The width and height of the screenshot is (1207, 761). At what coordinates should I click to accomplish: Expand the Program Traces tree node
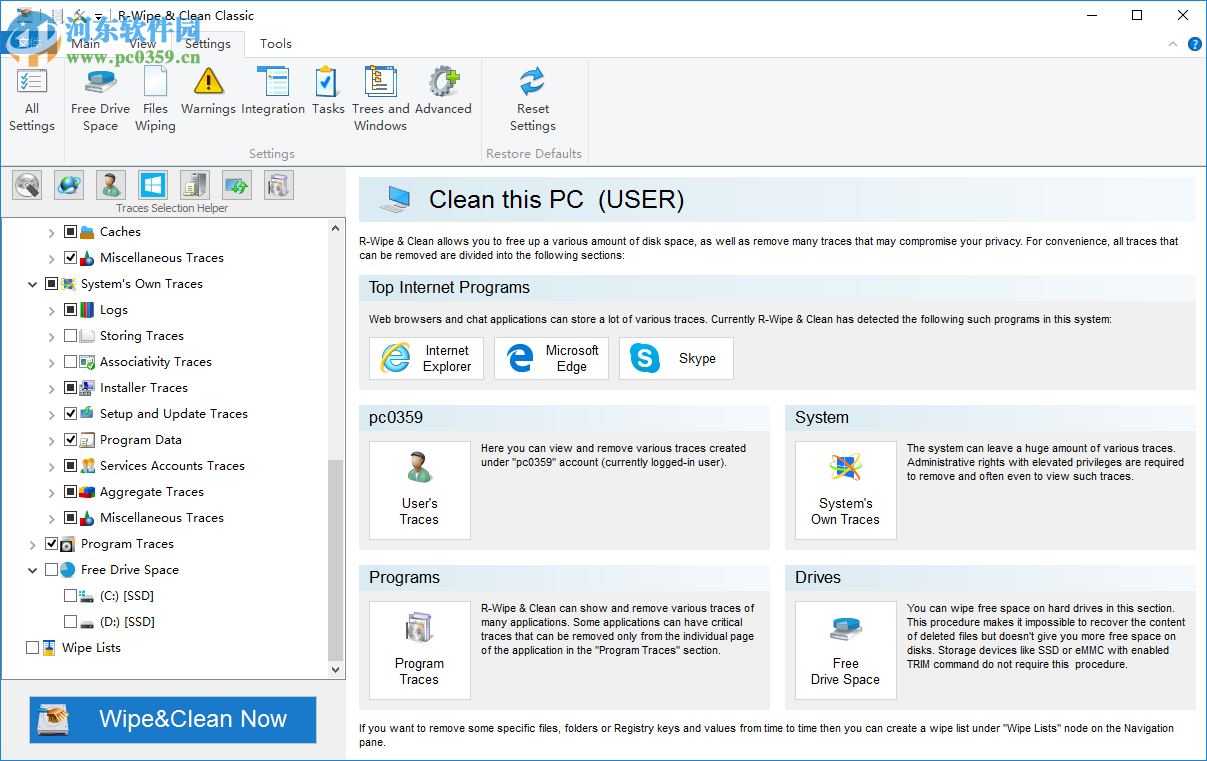pyautogui.click(x=33, y=544)
